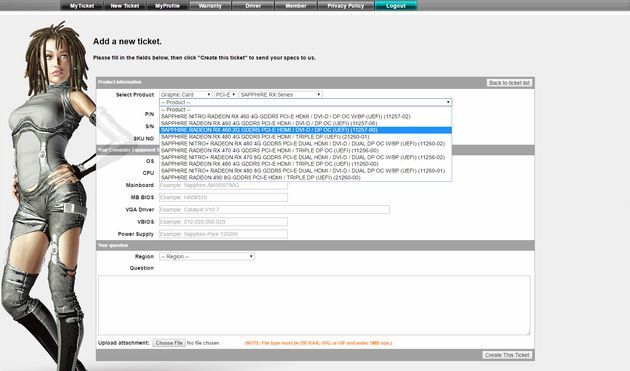Choose RADEON RX 460 4G OC (11257-06) option
The image size is (630, 371).
(305, 123)
